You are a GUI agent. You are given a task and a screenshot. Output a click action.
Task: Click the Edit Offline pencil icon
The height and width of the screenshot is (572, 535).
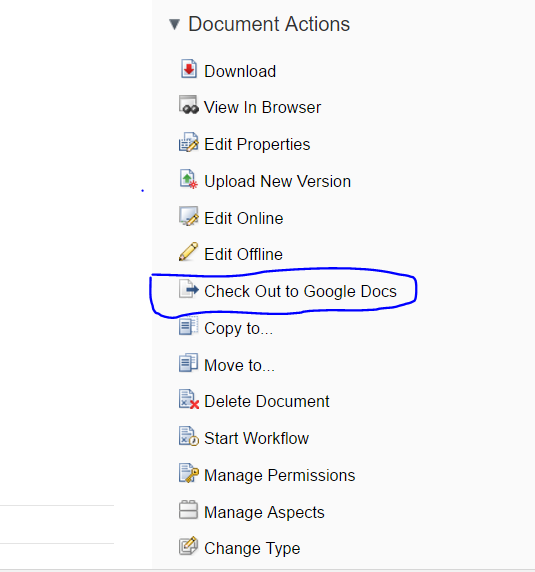point(189,252)
